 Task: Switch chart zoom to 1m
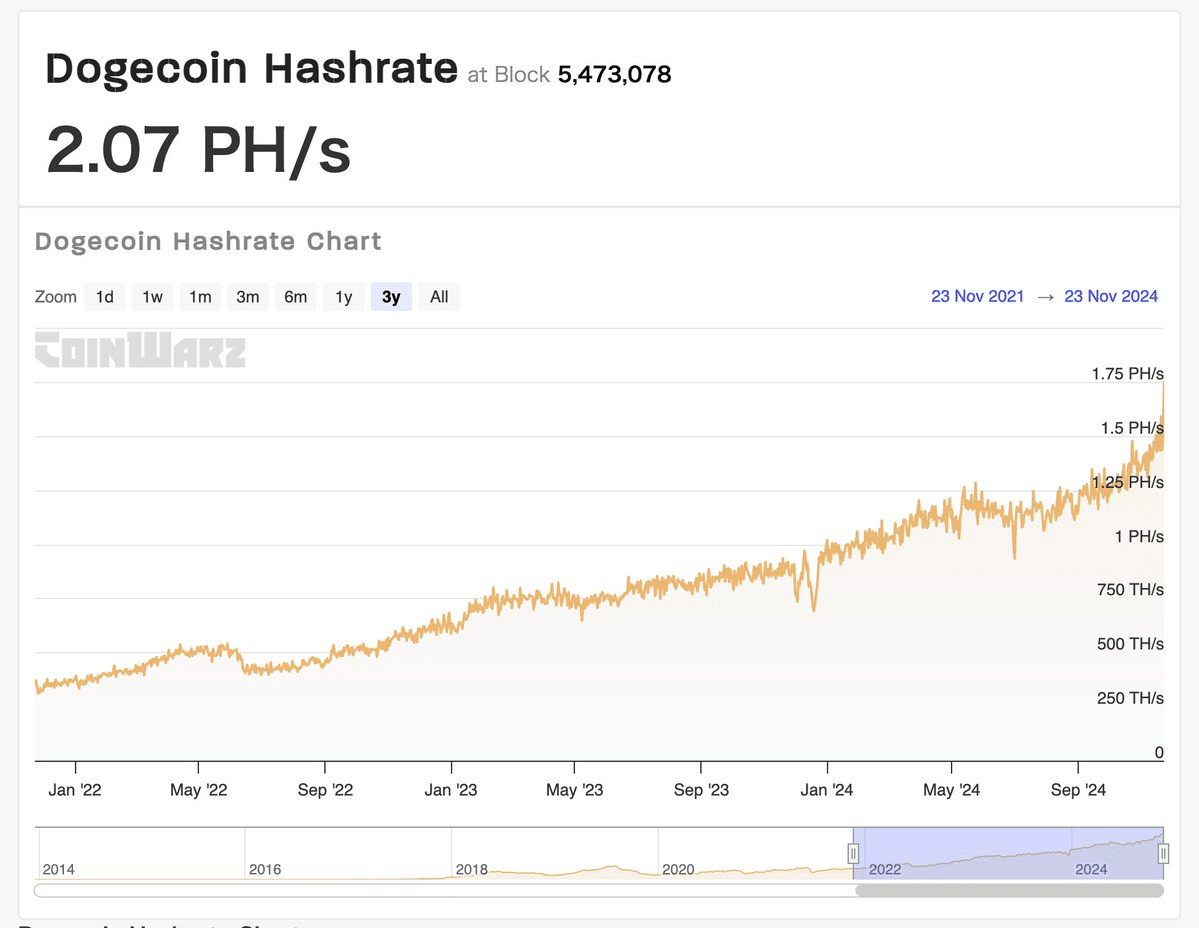click(200, 297)
